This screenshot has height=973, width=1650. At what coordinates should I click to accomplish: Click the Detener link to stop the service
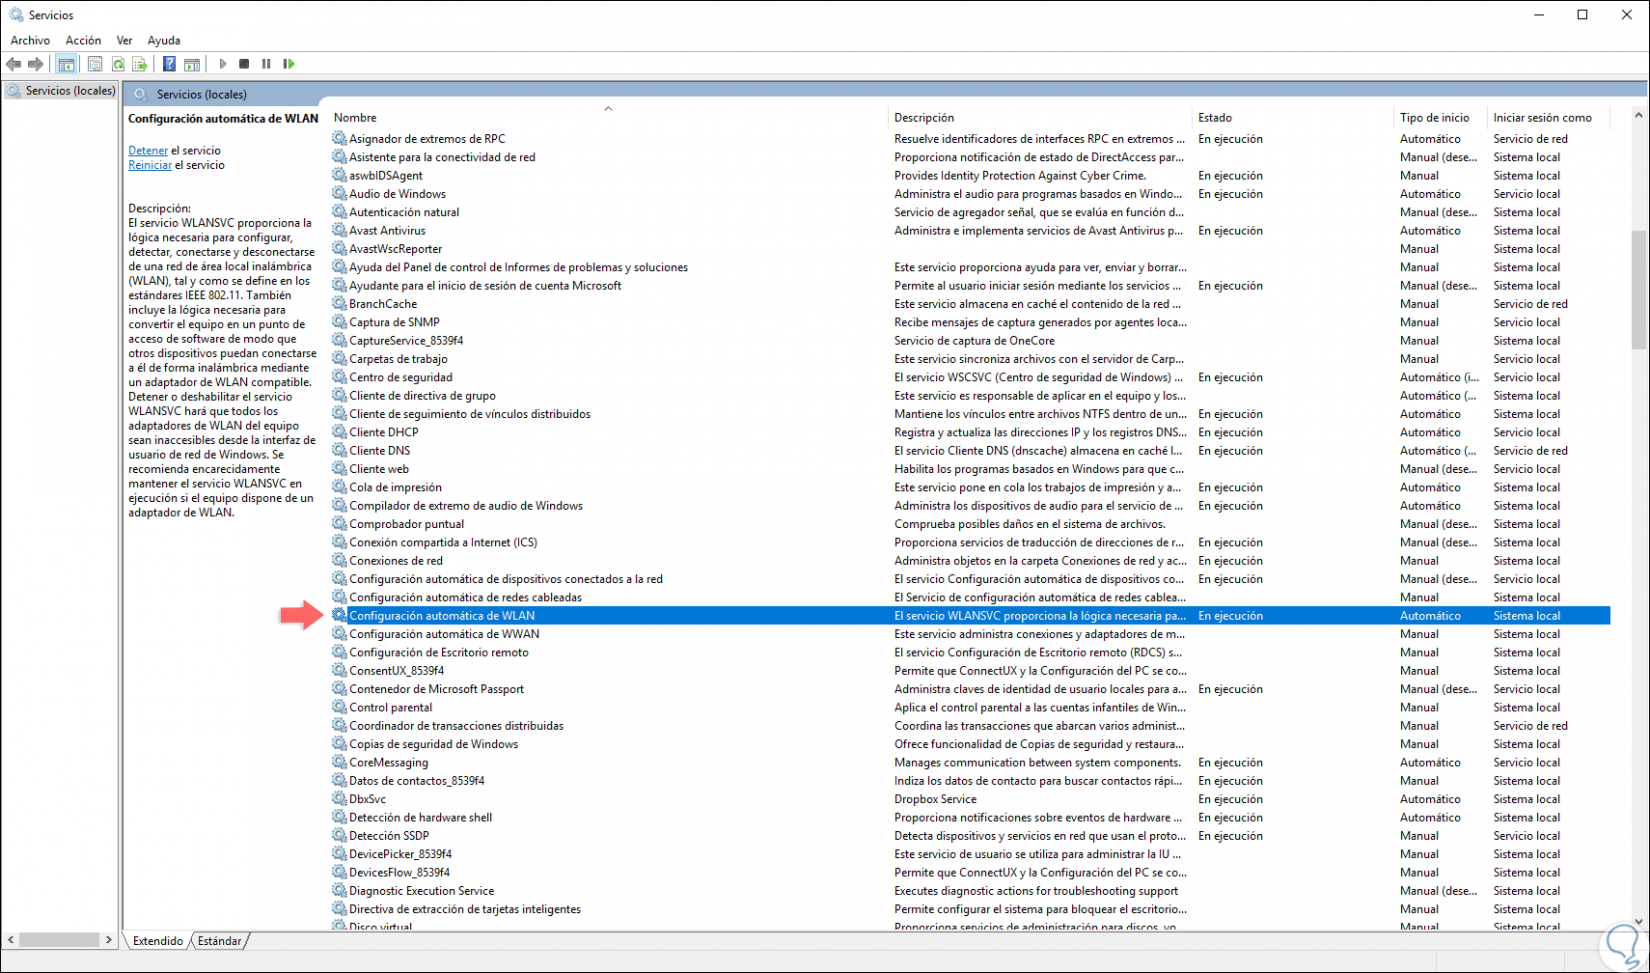148,151
